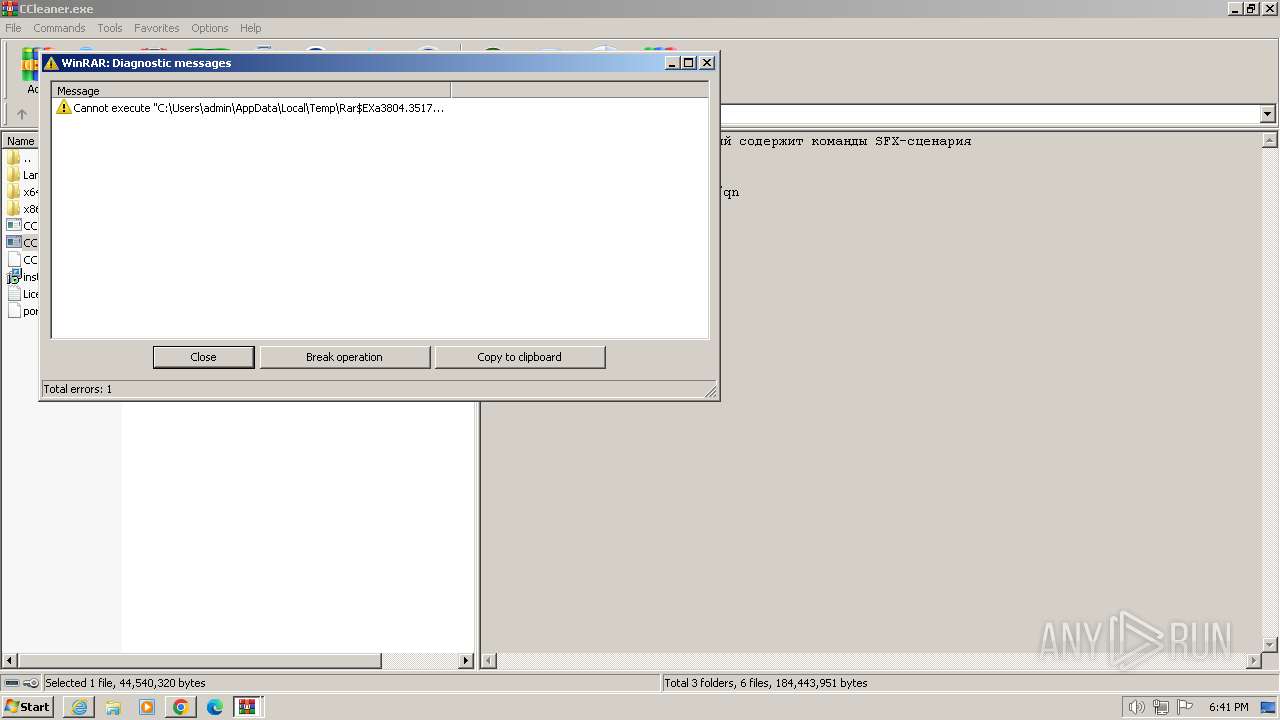Screen dimensions: 1280x720
Task: Open the Help menu
Action: pos(251,28)
